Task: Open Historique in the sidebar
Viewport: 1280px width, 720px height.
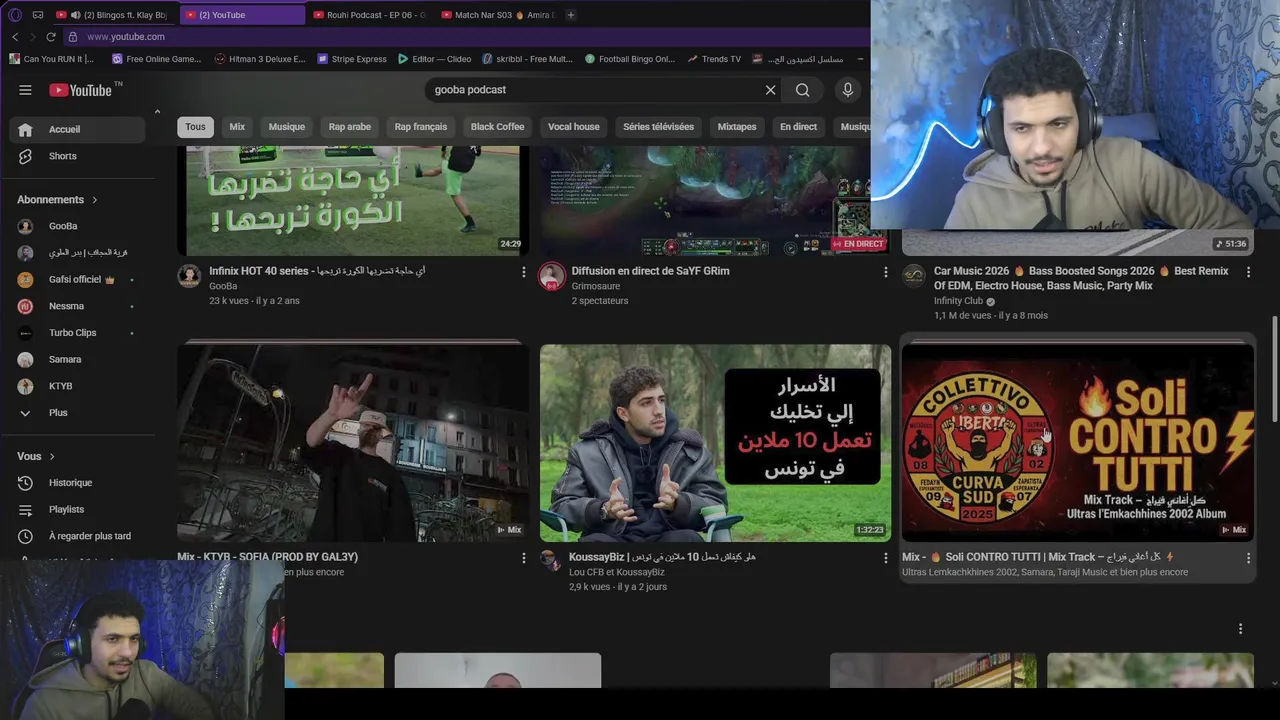Action: point(77,483)
